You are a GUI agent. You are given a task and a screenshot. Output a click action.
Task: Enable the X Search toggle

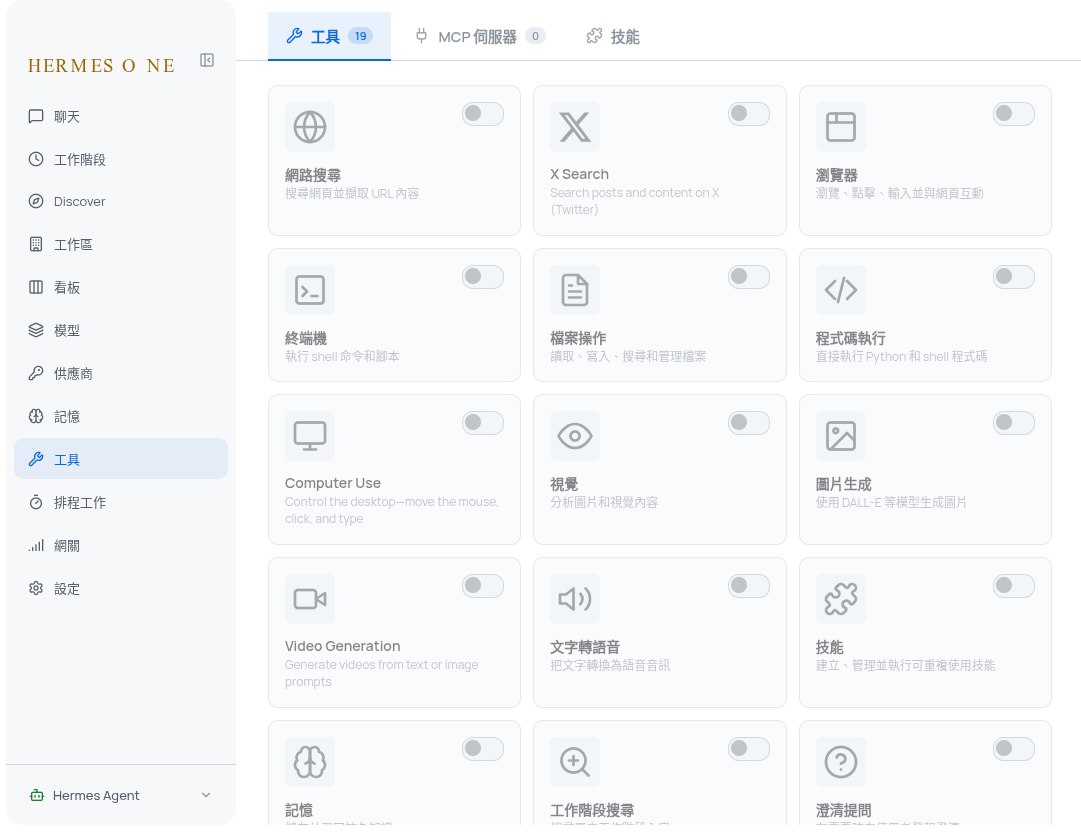pos(749,114)
